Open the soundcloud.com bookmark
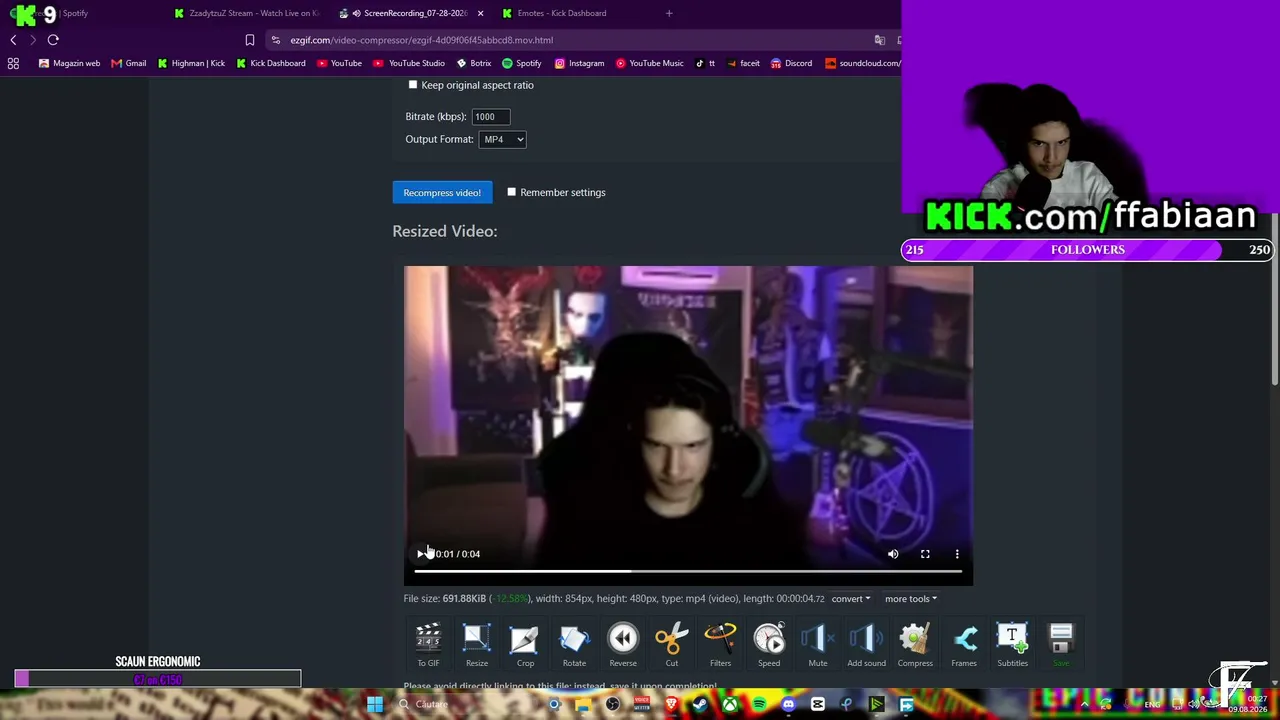This screenshot has height=720, width=1280. [x=862, y=63]
